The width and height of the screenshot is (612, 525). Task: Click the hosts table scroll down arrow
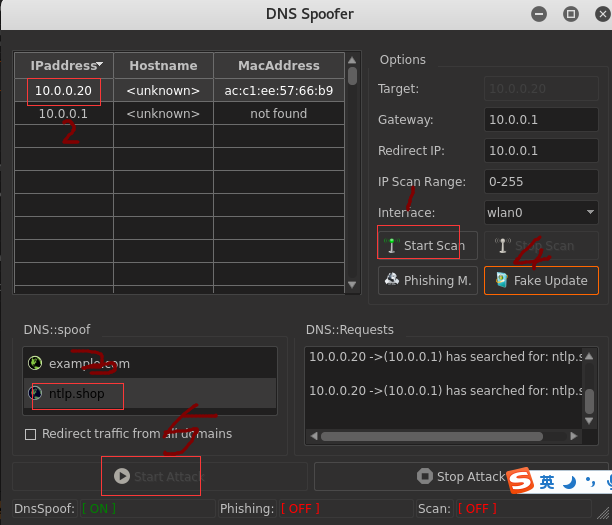tap(351, 285)
